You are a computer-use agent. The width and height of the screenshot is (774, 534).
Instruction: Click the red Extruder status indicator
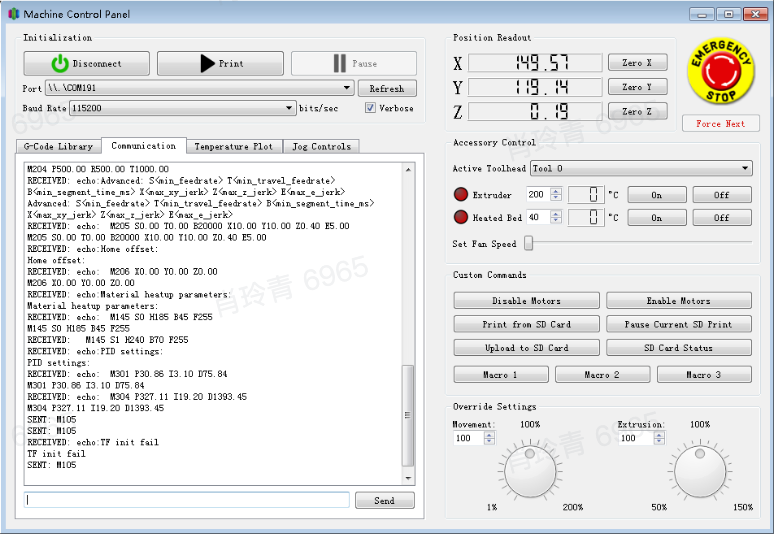[460, 194]
